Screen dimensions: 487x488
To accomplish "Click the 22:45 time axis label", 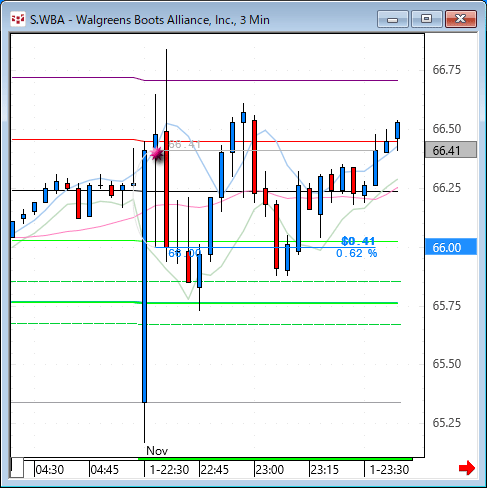I will pos(214,470).
